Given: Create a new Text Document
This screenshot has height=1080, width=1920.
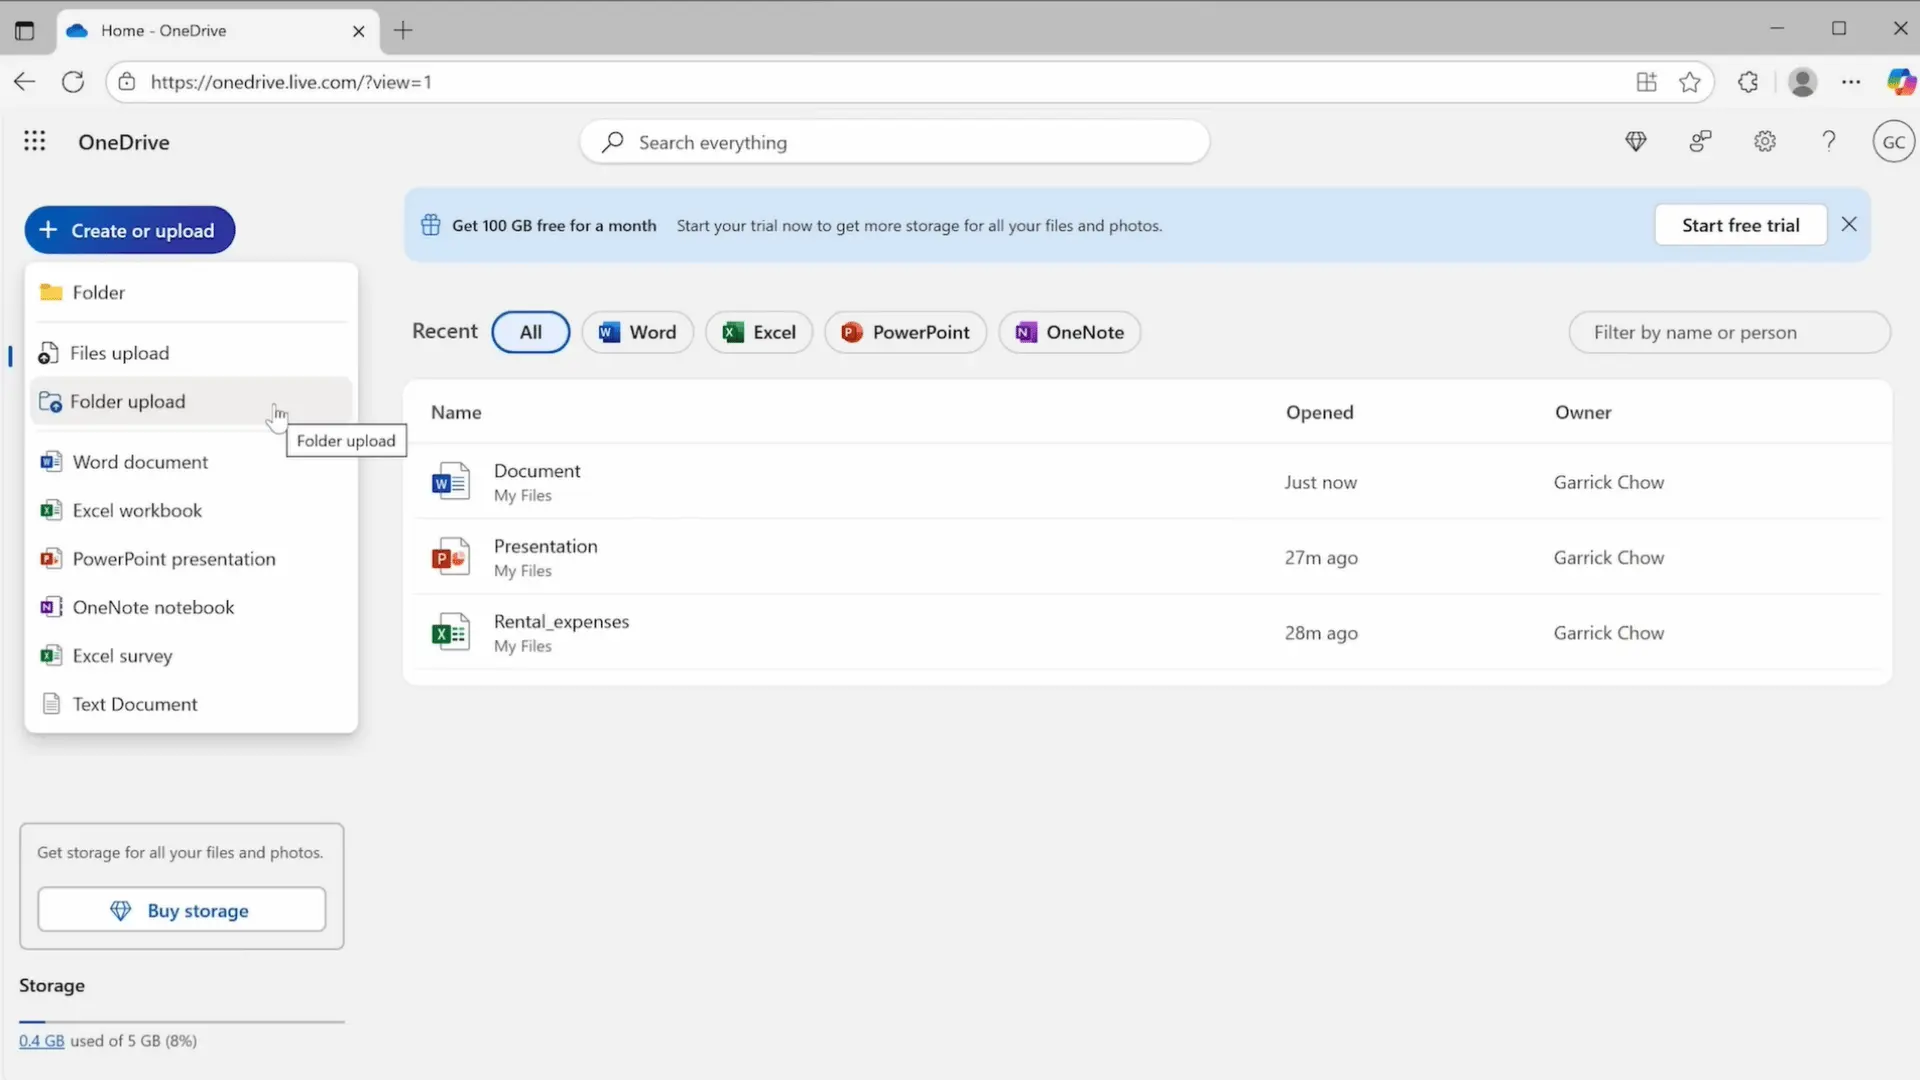Looking at the screenshot, I should (191, 704).
